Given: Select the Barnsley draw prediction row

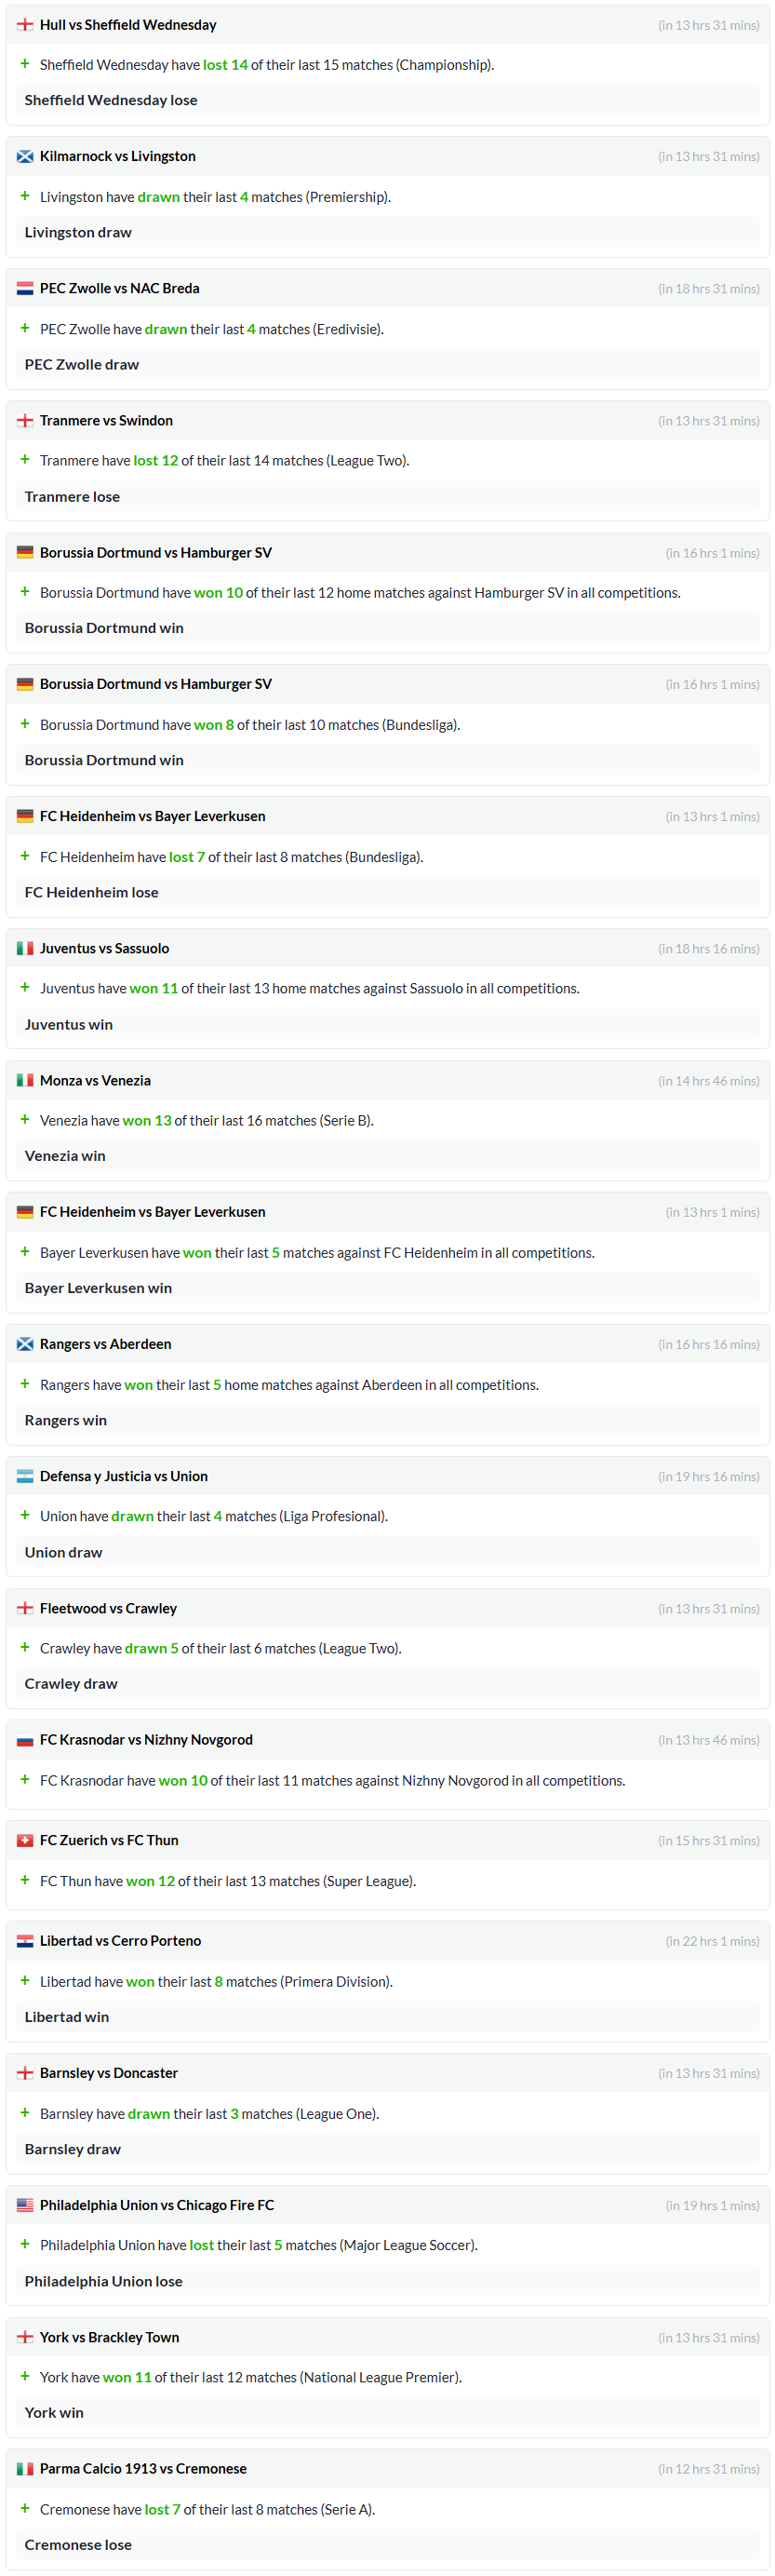Looking at the screenshot, I should coord(388,2149).
